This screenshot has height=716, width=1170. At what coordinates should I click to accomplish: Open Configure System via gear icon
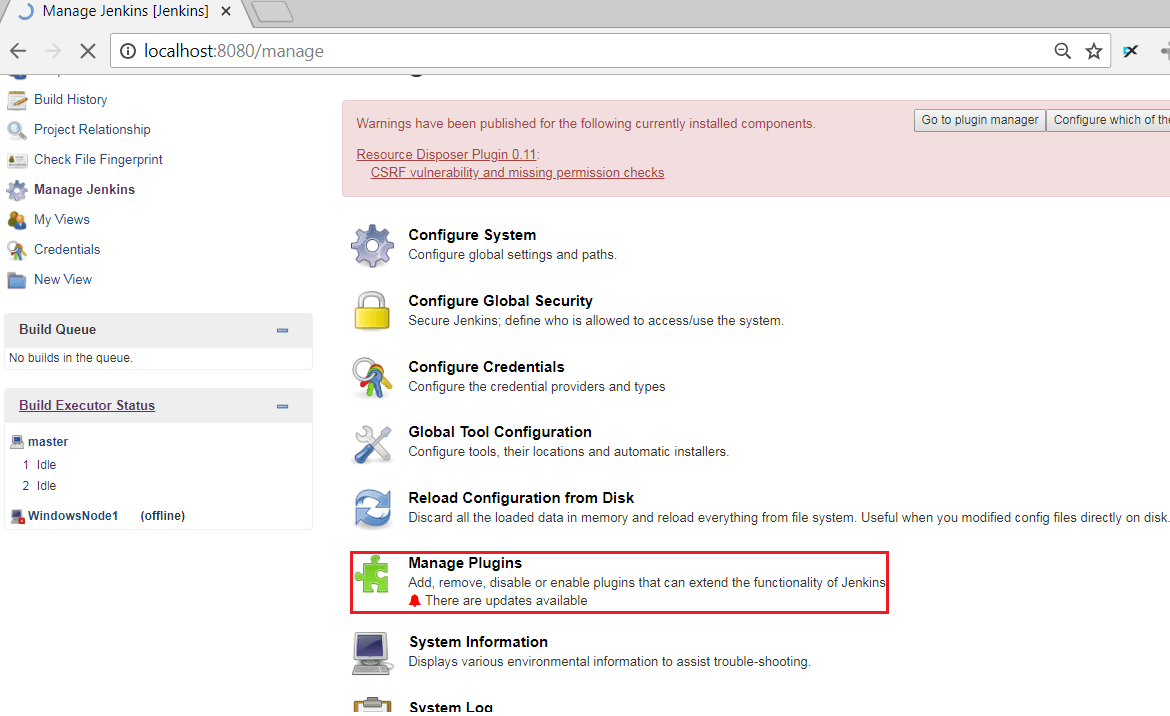pyautogui.click(x=372, y=245)
